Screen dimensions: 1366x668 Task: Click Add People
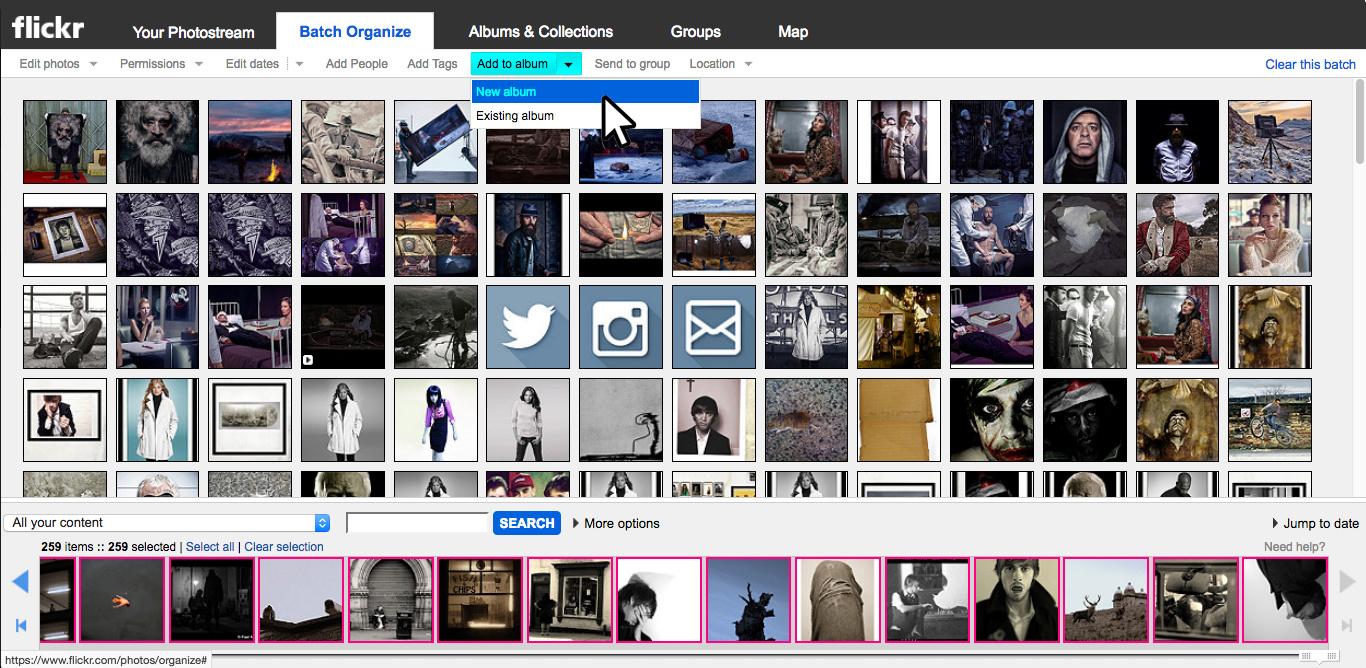pyautogui.click(x=357, y=64)
